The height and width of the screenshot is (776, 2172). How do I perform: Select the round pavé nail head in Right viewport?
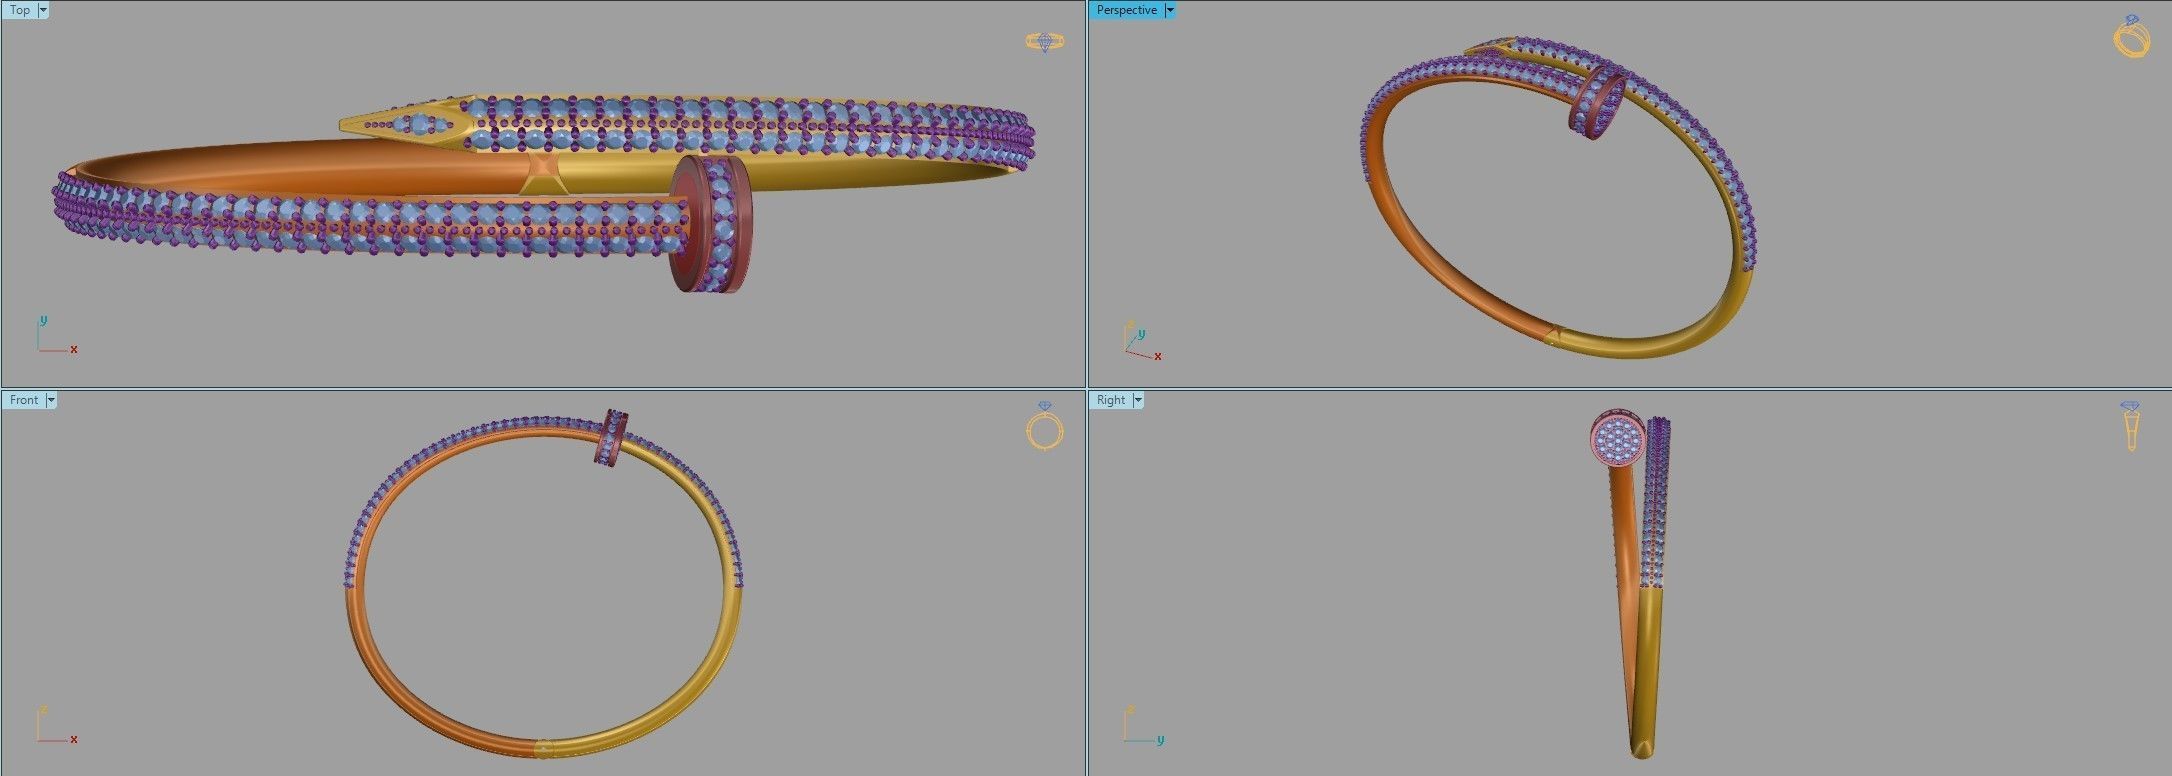pos(1619,439)
